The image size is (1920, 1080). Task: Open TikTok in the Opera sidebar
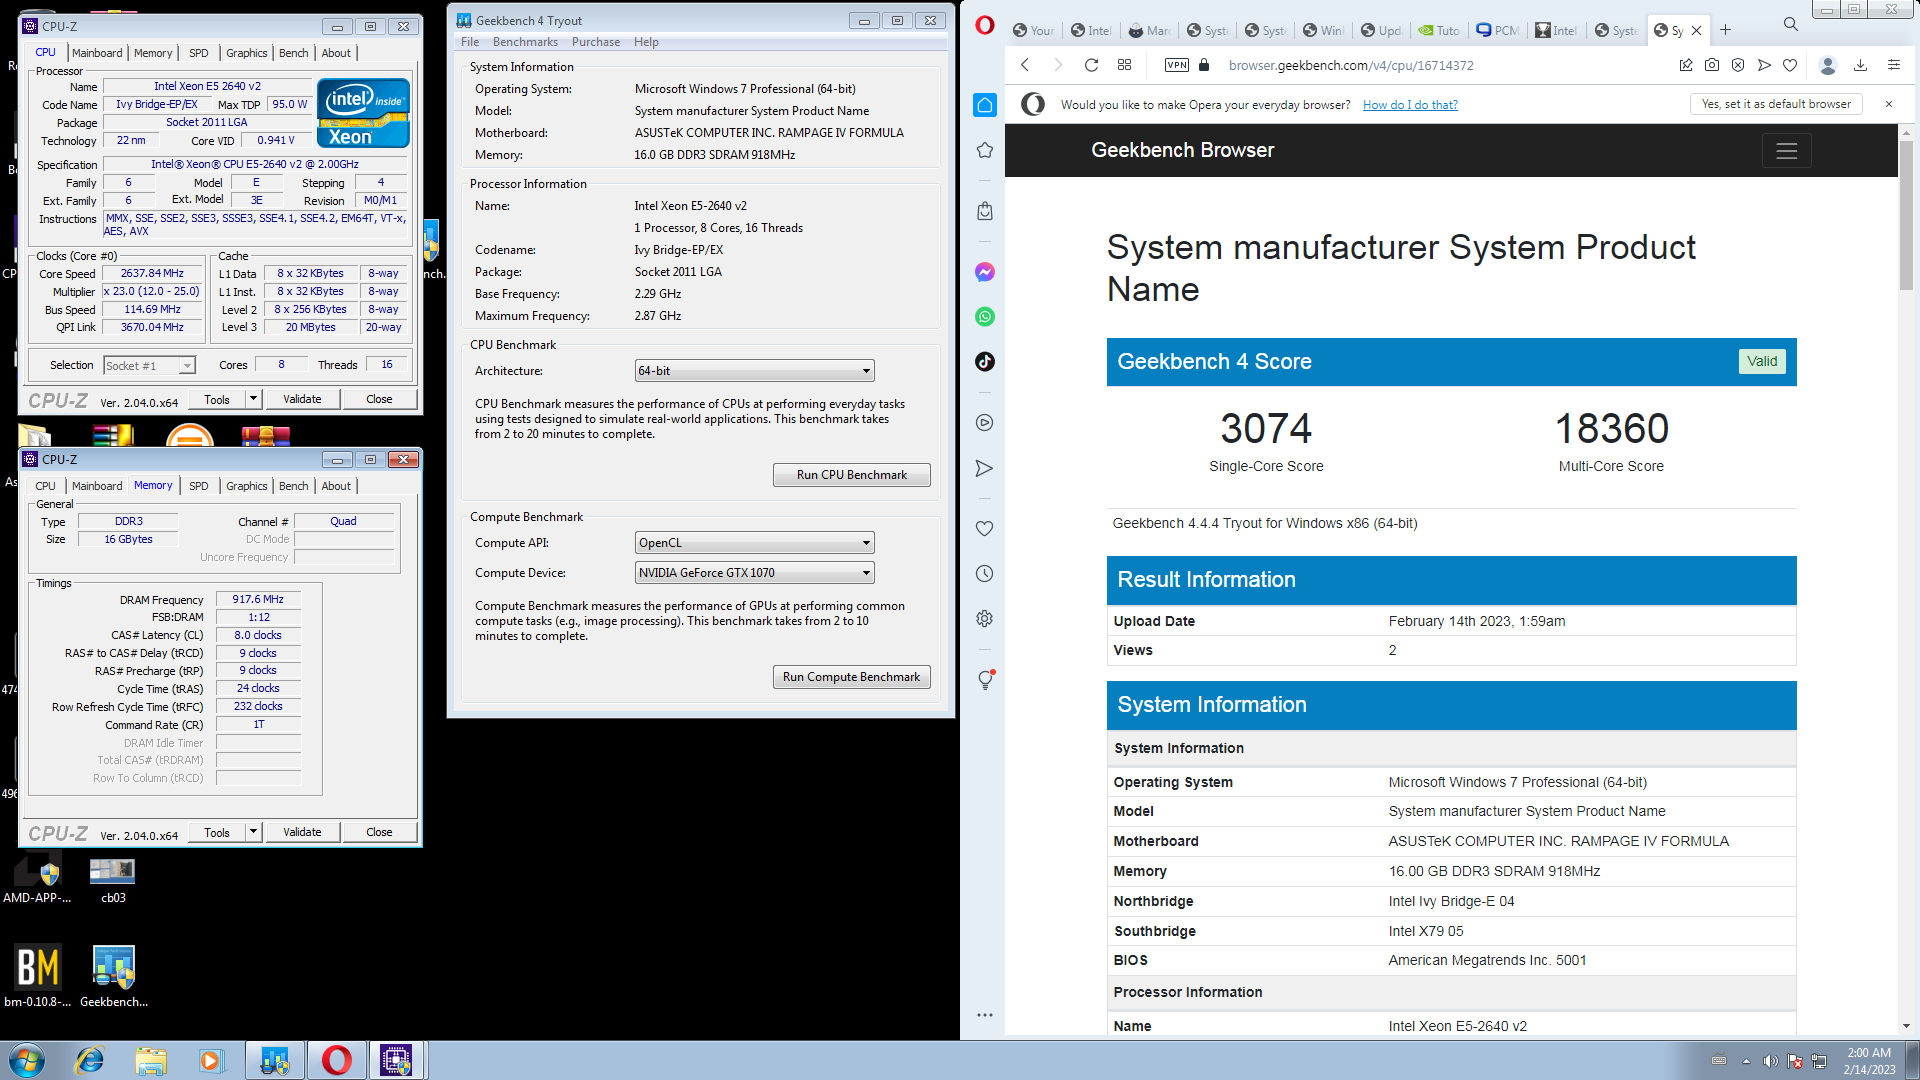985,362
